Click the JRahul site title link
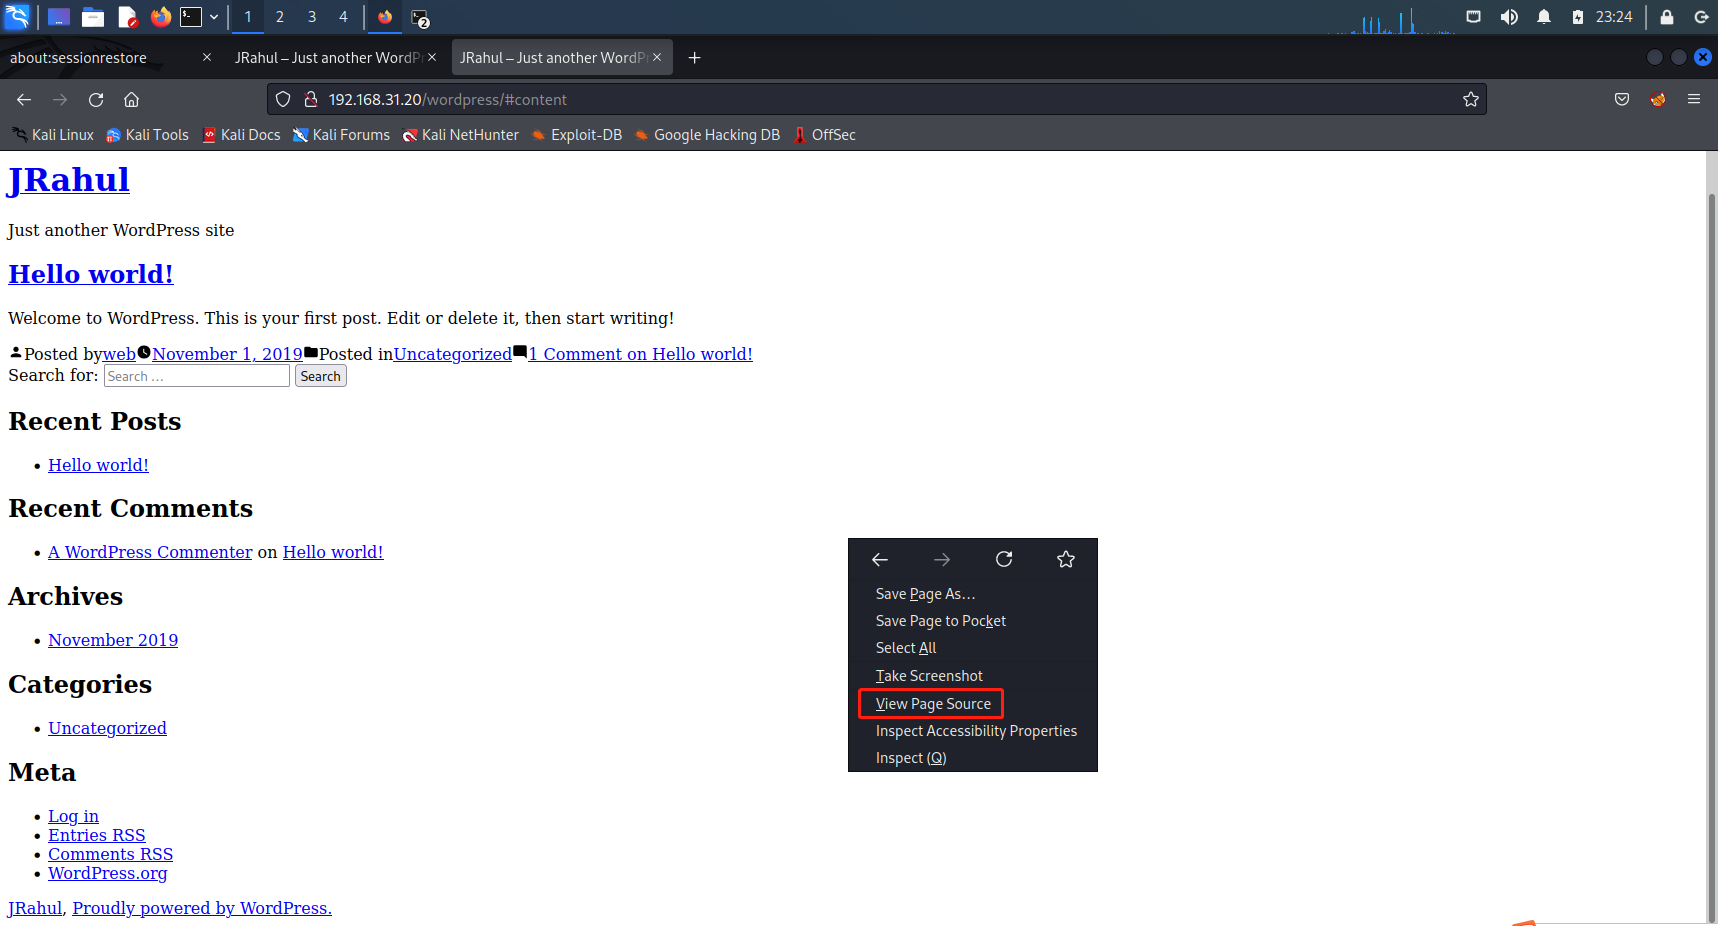The width and height of the screenshot is (1718, 926). point(68,180)
